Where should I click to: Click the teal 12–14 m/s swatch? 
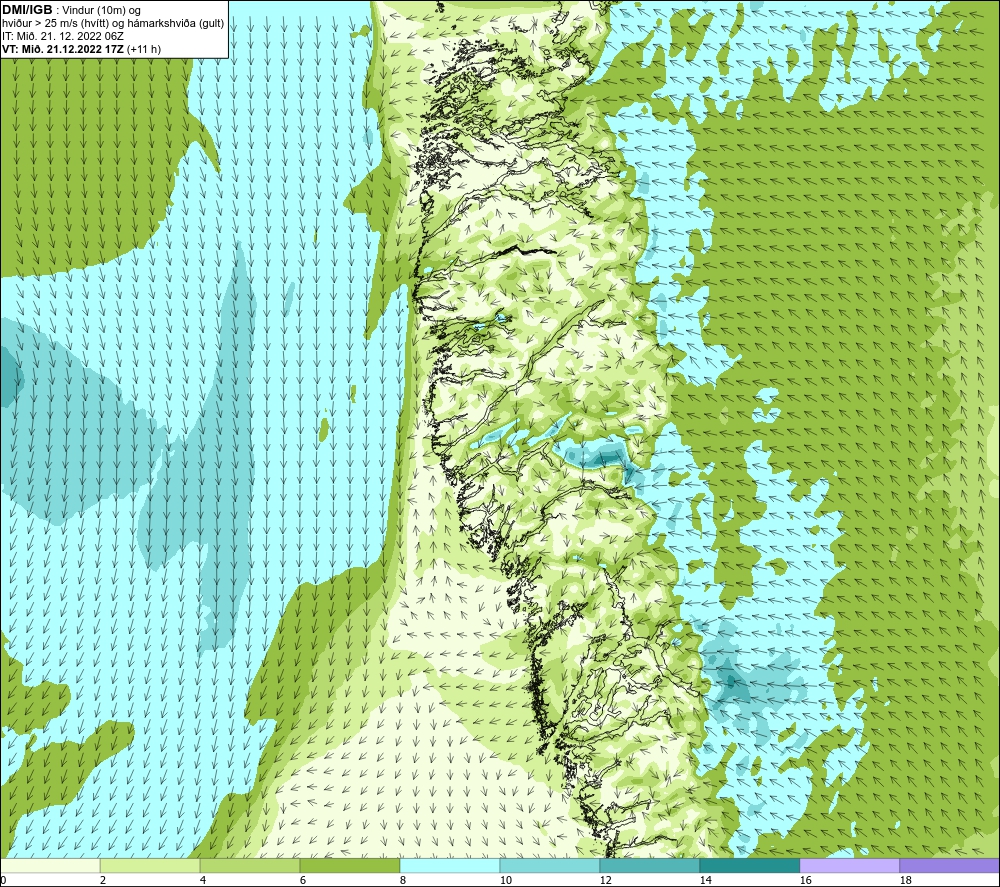point(649,865)
